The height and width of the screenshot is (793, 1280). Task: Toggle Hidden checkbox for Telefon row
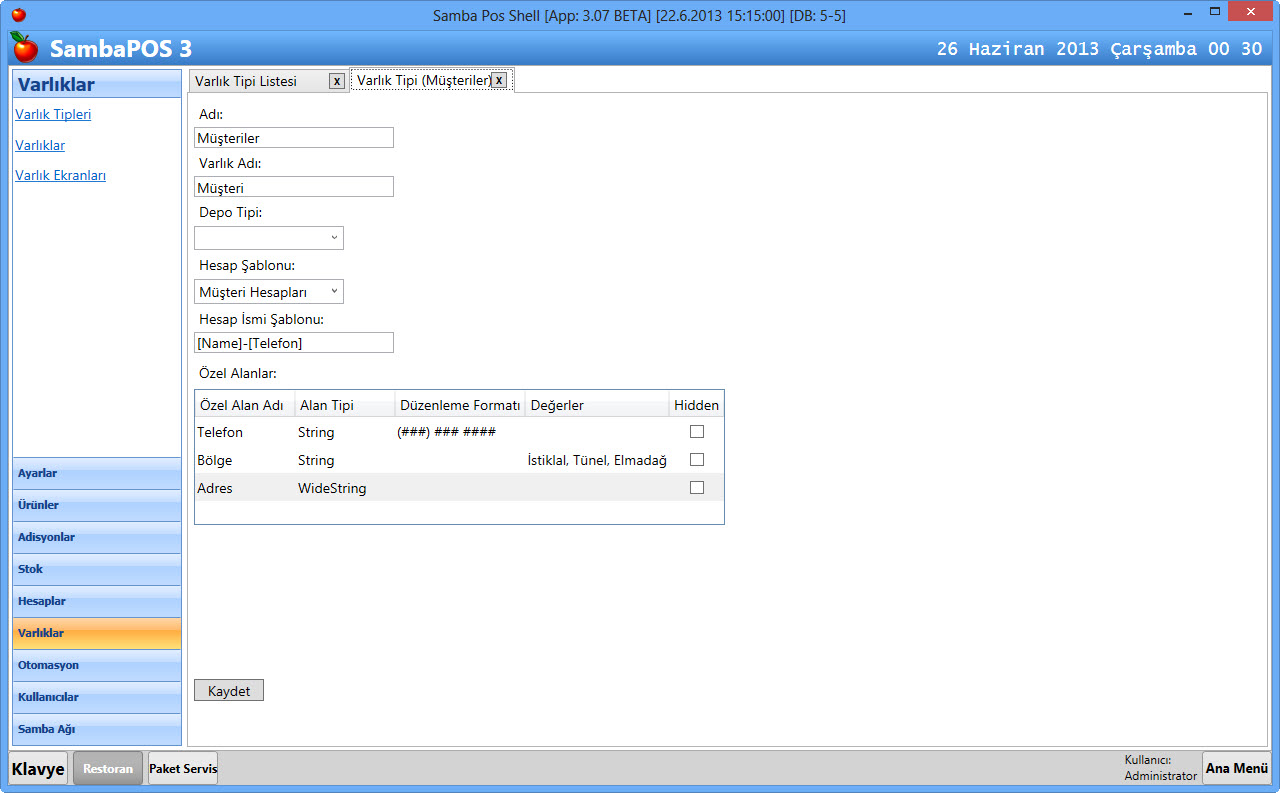pos(697,432)
